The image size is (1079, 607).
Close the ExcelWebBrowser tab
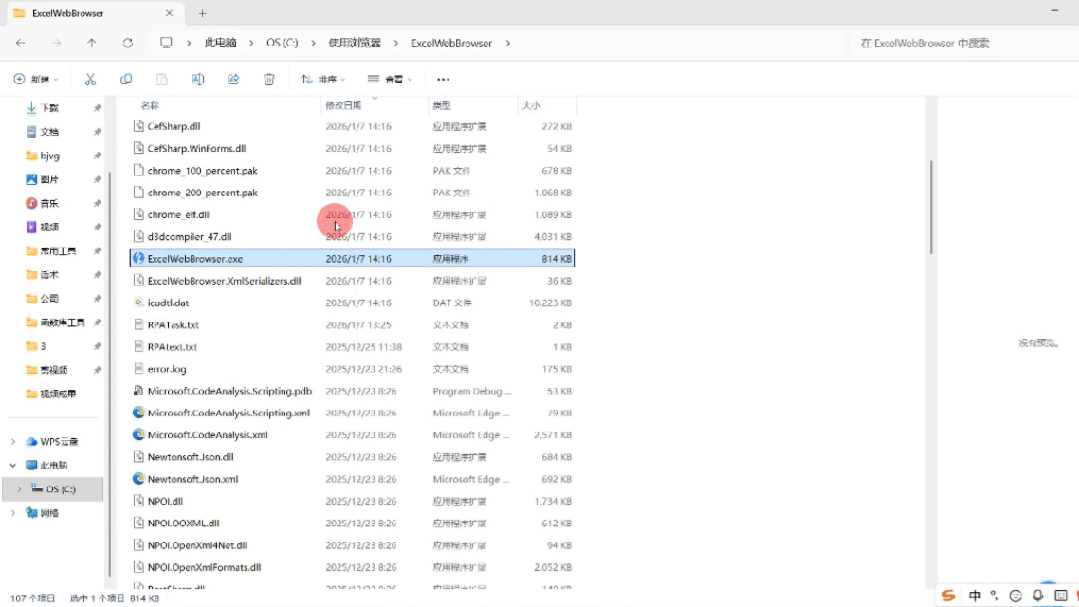pyautogui.click(x=169, y=13)
